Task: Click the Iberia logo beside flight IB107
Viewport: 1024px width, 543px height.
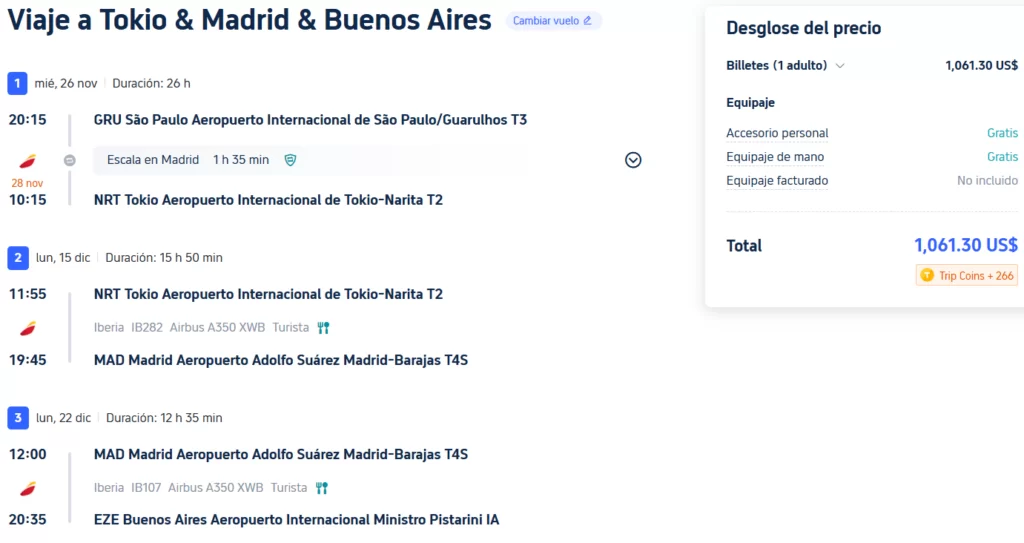Action: (28, 488)
